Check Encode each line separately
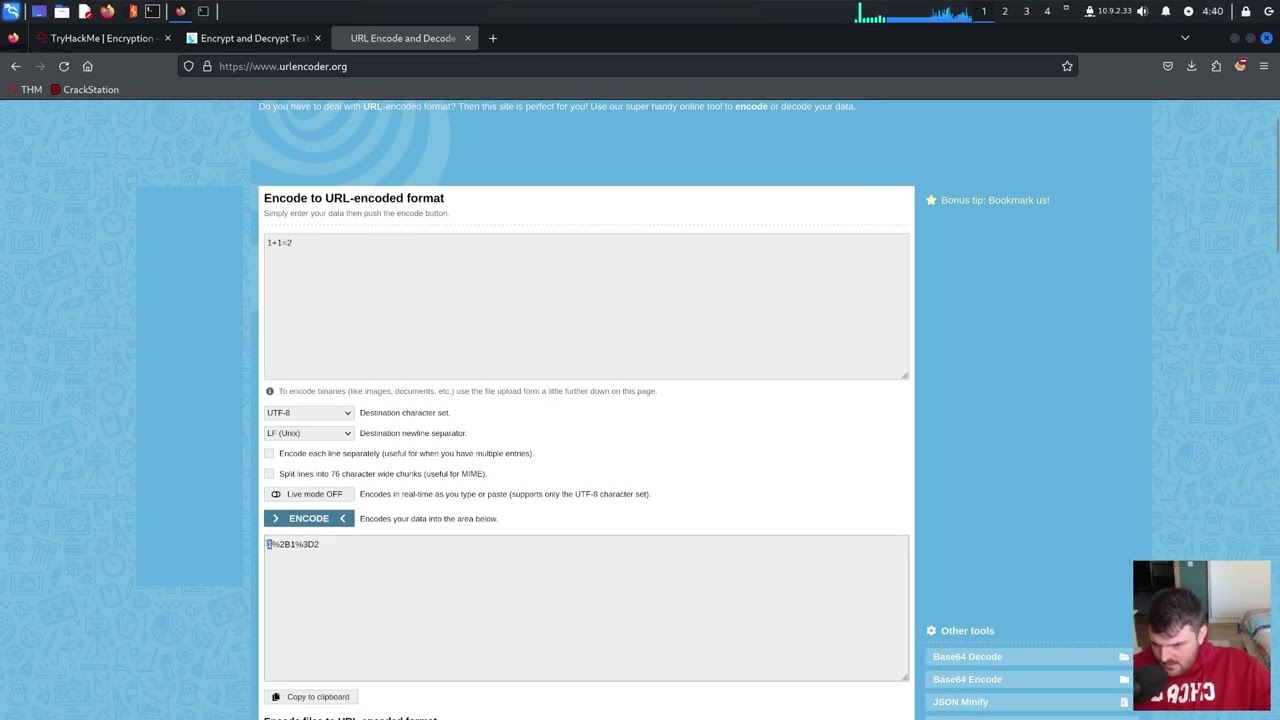Image resolution: width=1280 pixels, height=720 pixels. point(269,454)
